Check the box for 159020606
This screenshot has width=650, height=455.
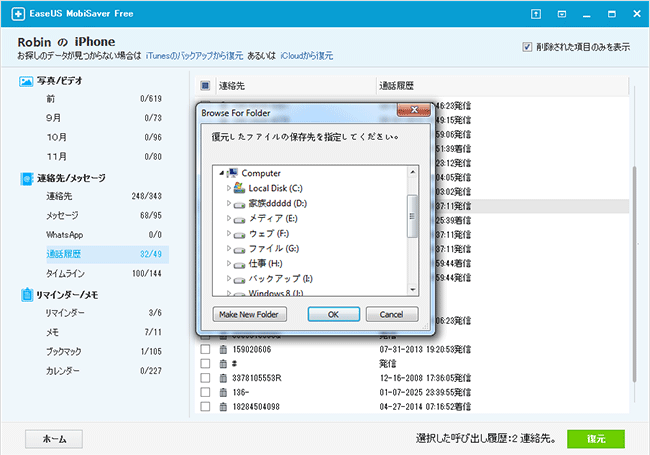[205, 349]
